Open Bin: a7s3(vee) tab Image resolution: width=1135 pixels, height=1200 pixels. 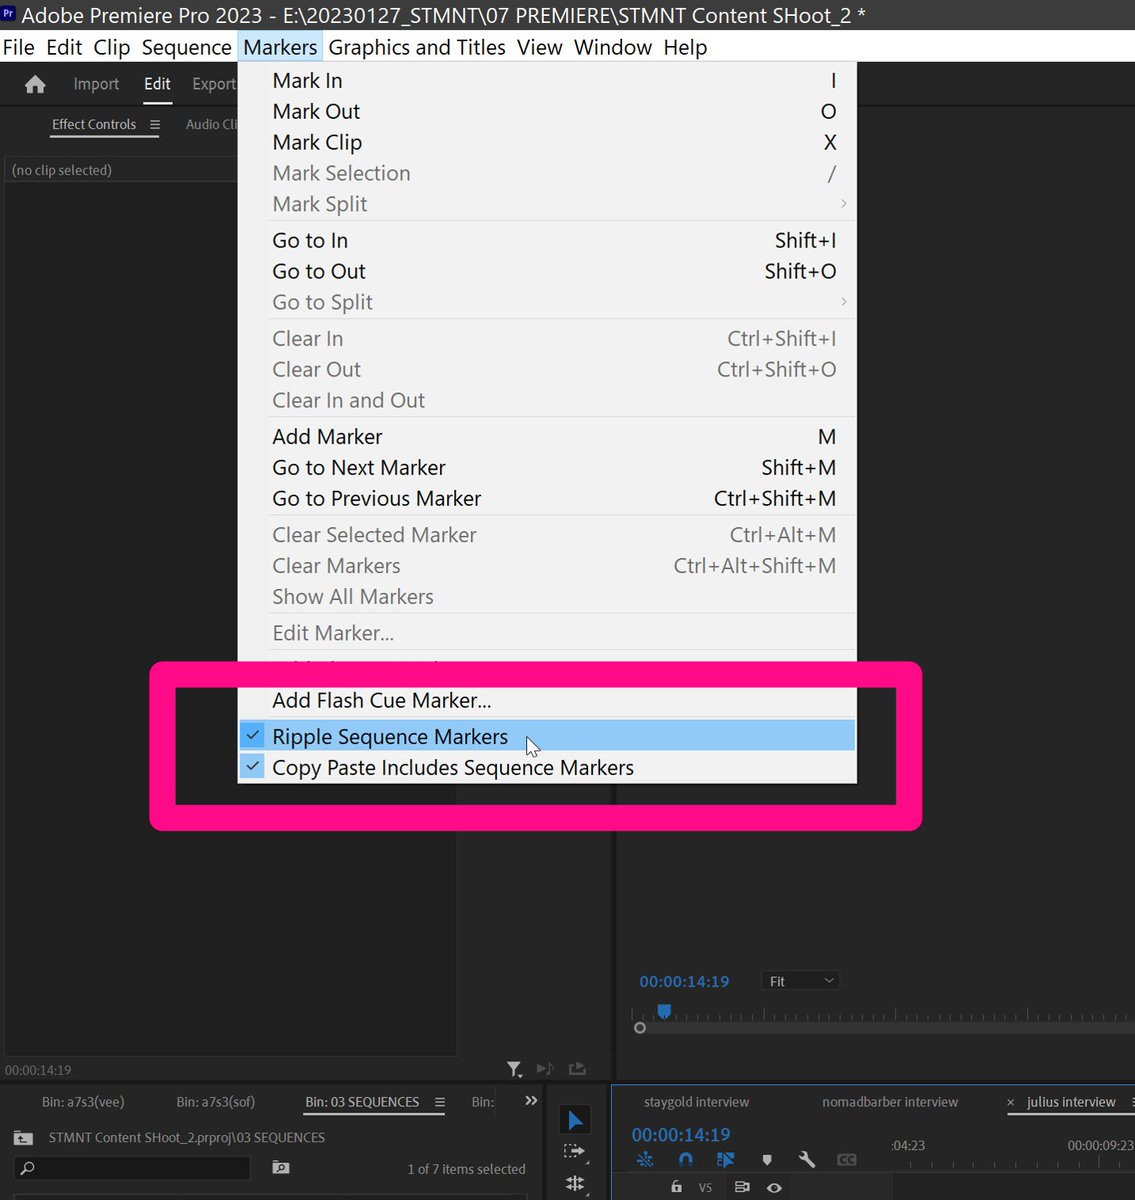(83, 1102)
